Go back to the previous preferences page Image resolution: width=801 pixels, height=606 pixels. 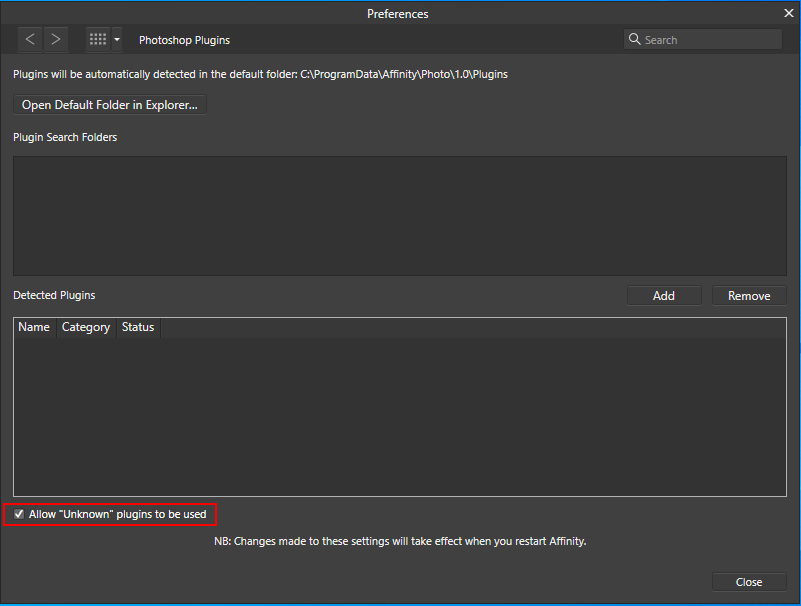point(30,39)
